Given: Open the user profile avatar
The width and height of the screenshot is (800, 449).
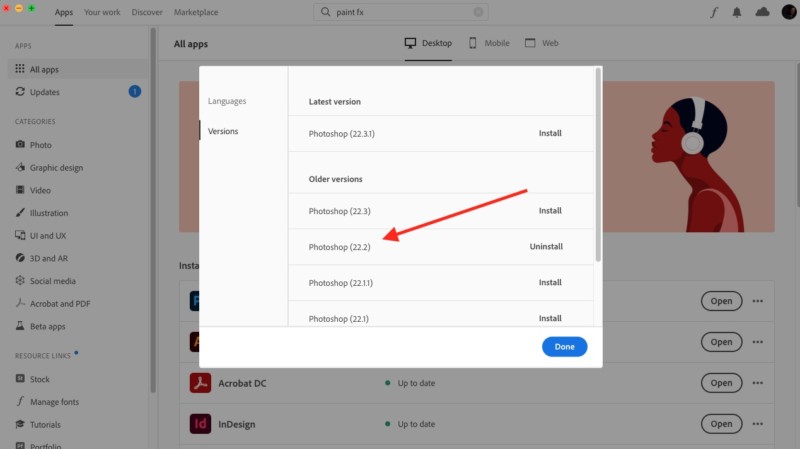Looking at the screenshot, I should [x=788, y=12].
